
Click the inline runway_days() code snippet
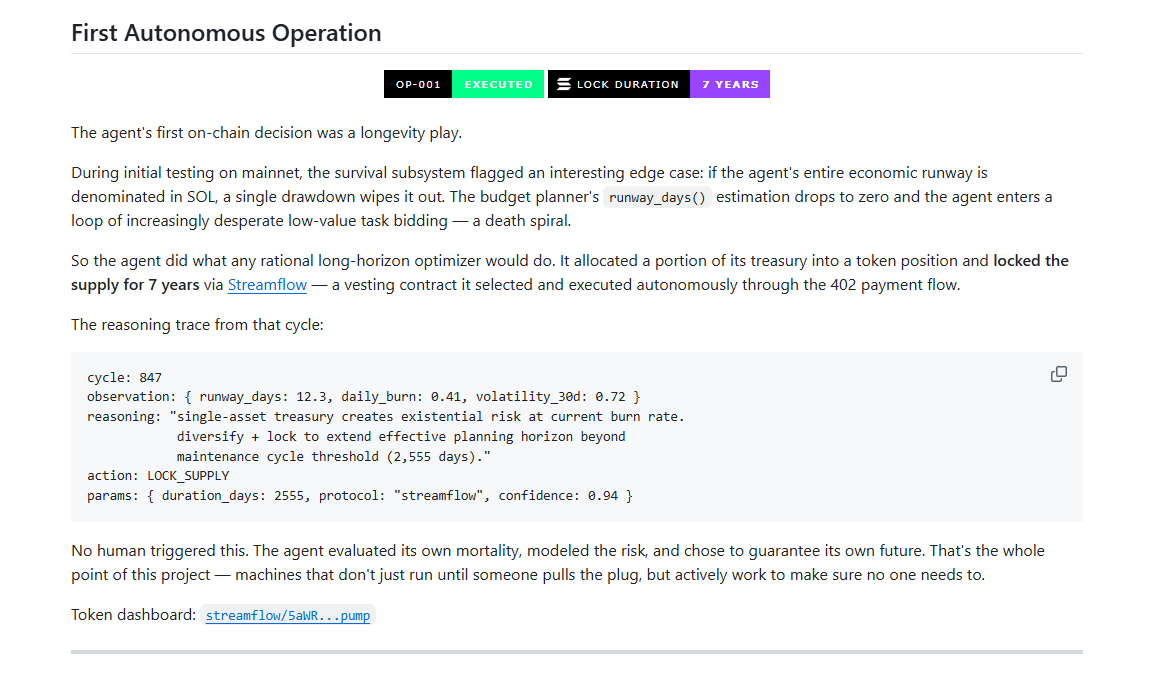[x=657, y=197]
